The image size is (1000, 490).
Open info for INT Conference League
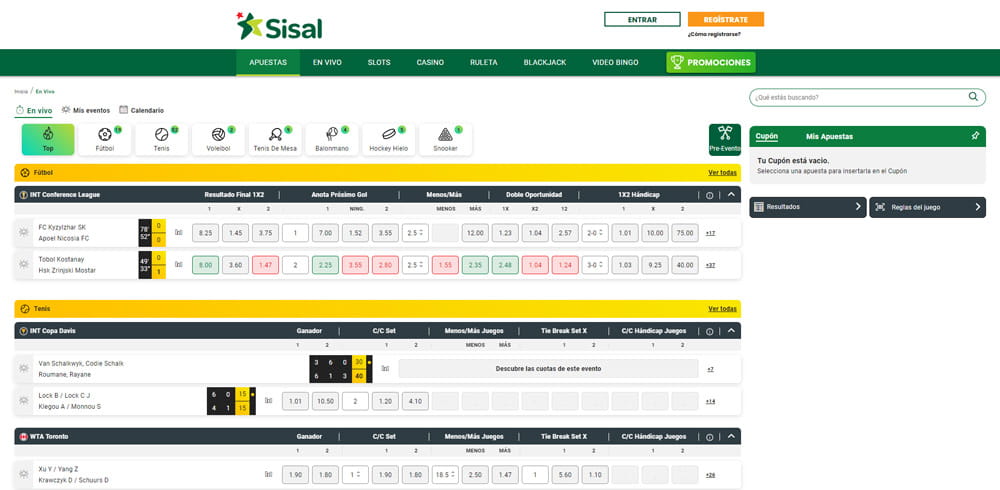(x=710, y=195)
